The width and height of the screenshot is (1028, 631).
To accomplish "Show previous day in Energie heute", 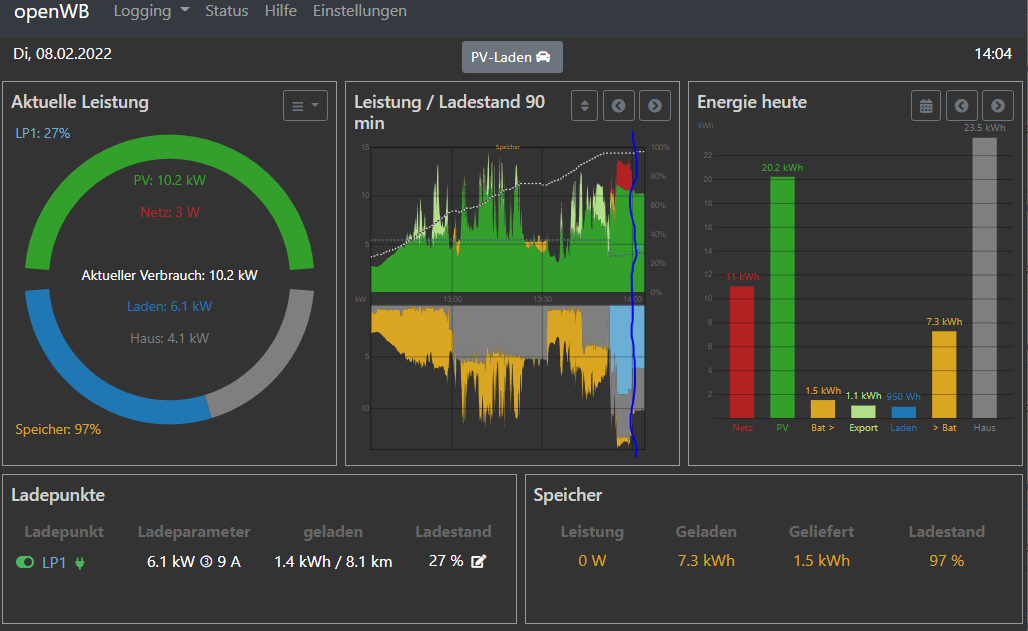I will point(962,105).
